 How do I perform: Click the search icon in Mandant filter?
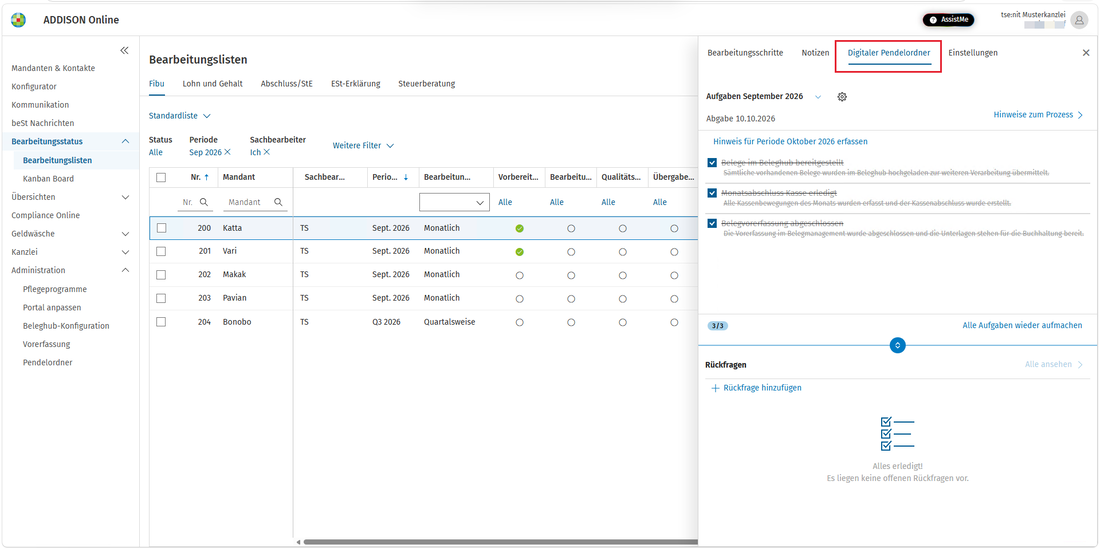coord(278,202)
